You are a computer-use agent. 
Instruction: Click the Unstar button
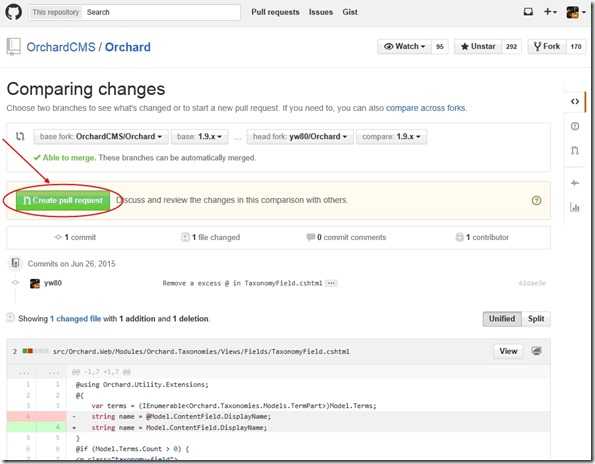click(478, 46)
